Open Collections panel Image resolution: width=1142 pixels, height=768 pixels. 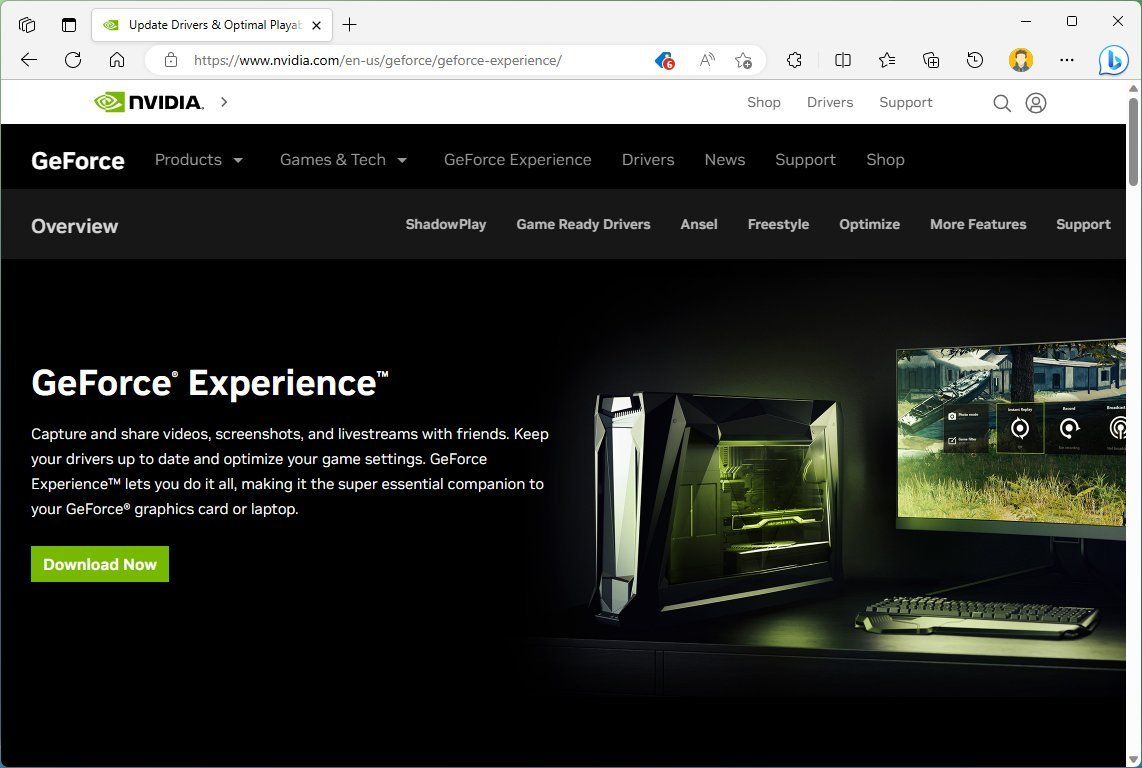point(931,60)
